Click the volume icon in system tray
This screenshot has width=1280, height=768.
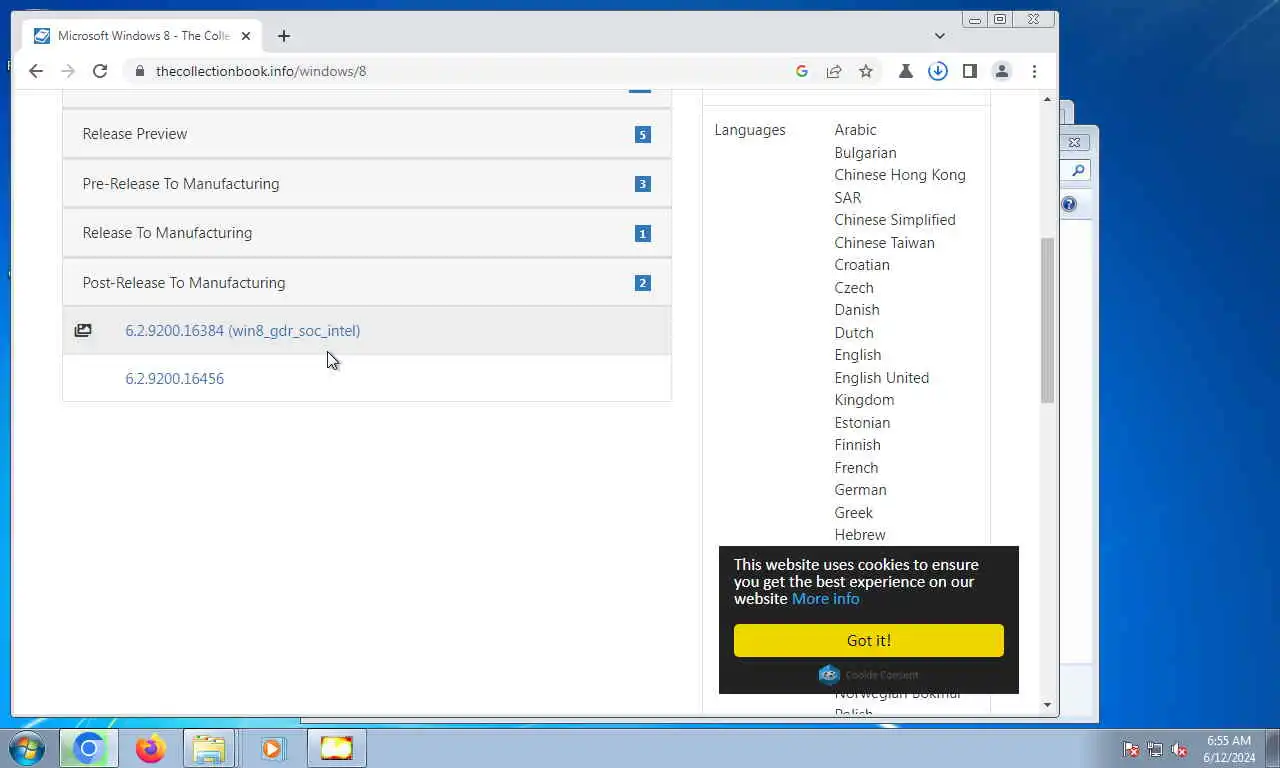pyautogui.click(x=1179, y=749)
